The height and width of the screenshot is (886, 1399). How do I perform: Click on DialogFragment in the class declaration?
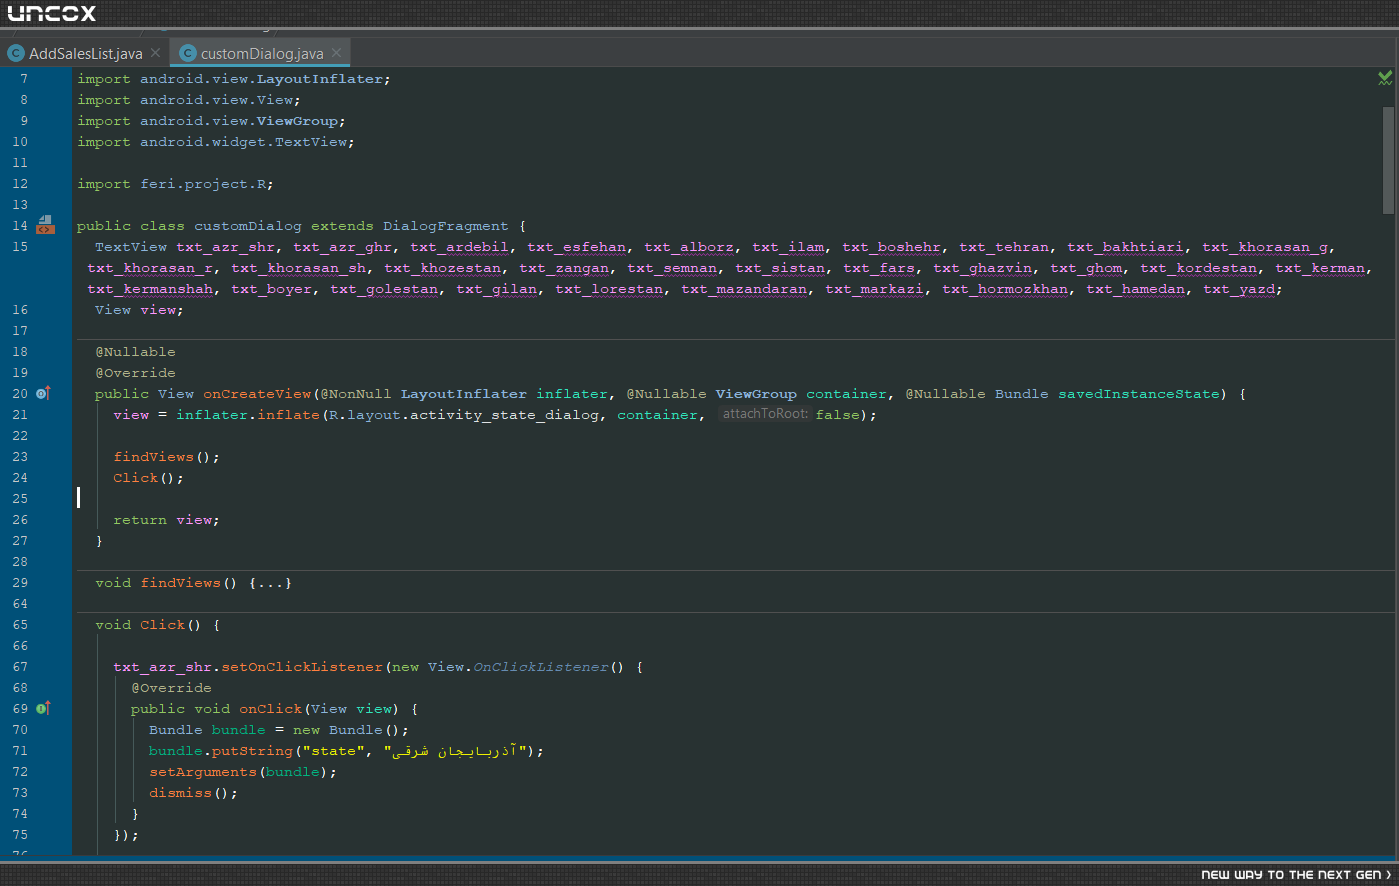click(x=446, y=226)
